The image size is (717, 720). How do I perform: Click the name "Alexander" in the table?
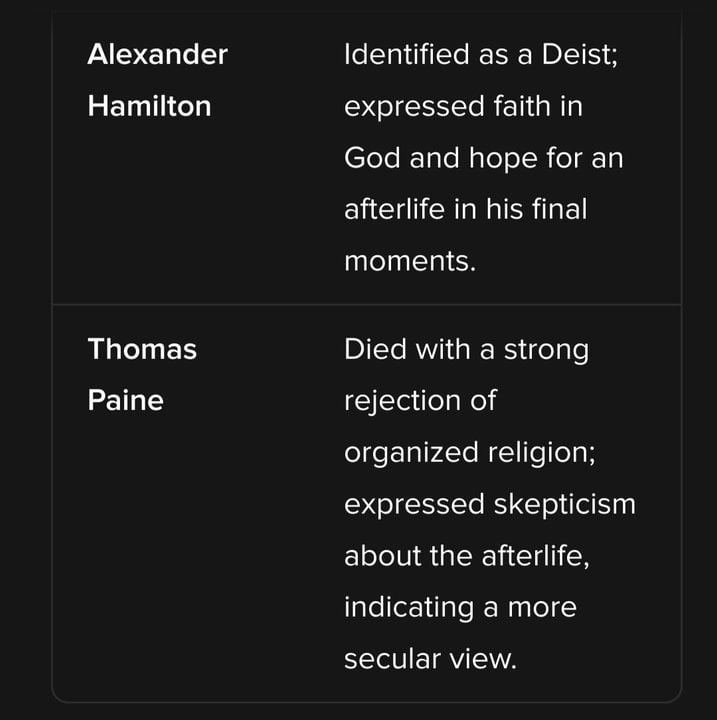[157, 54]
